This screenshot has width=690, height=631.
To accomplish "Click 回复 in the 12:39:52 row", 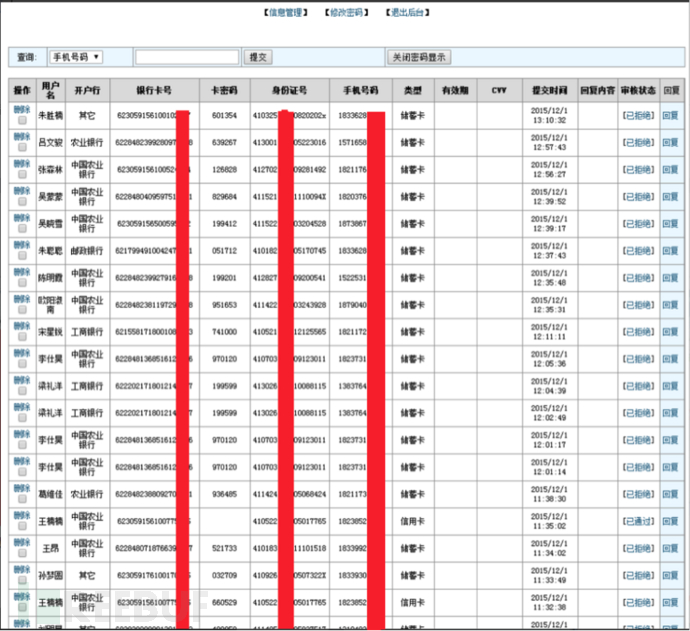I will tap(670, 197).
